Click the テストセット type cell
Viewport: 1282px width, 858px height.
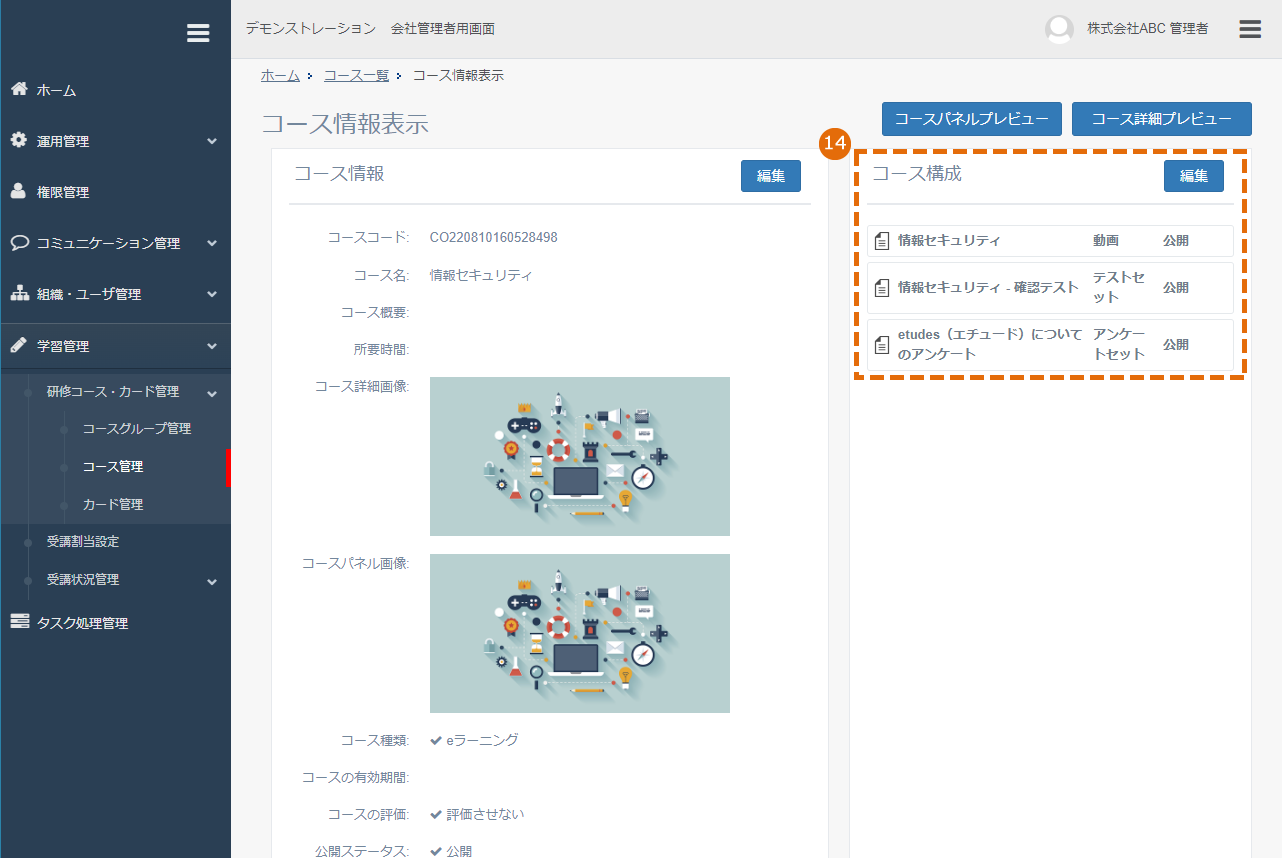1119,288
